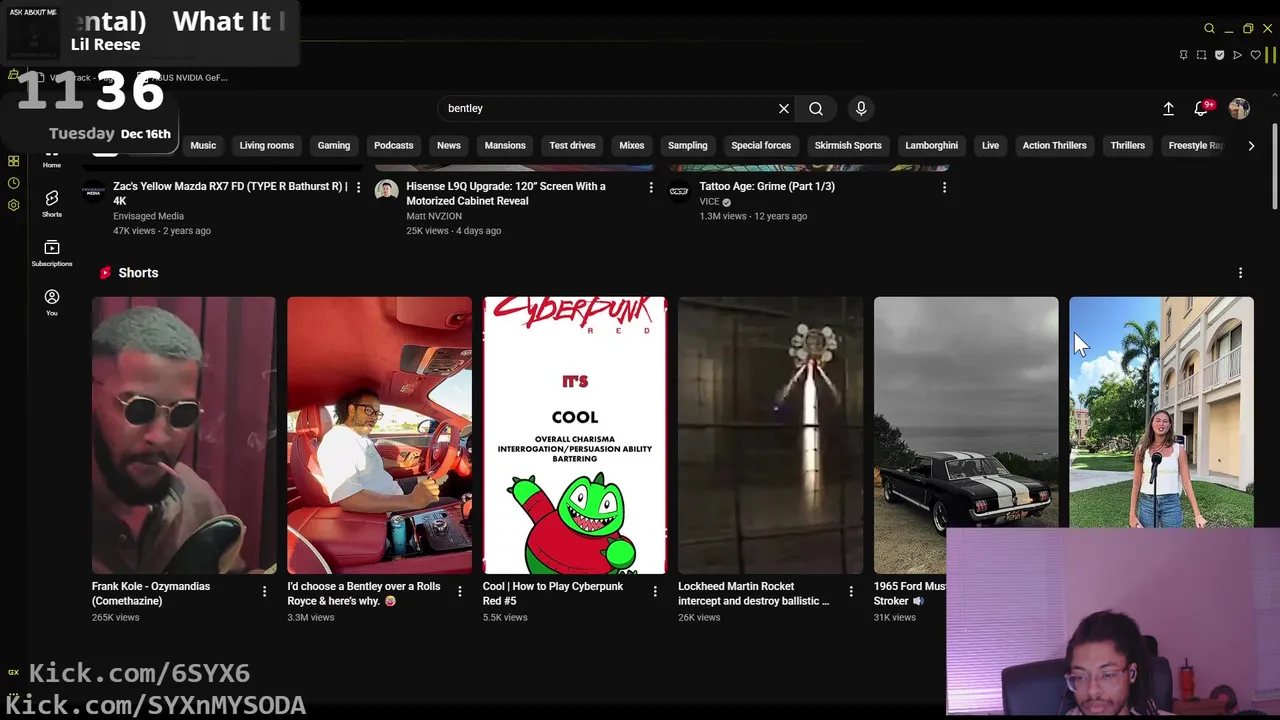1280x720 pixels.
Task: Open Lockheed Martin rocket short thumbnail
Action: point(770,435)
